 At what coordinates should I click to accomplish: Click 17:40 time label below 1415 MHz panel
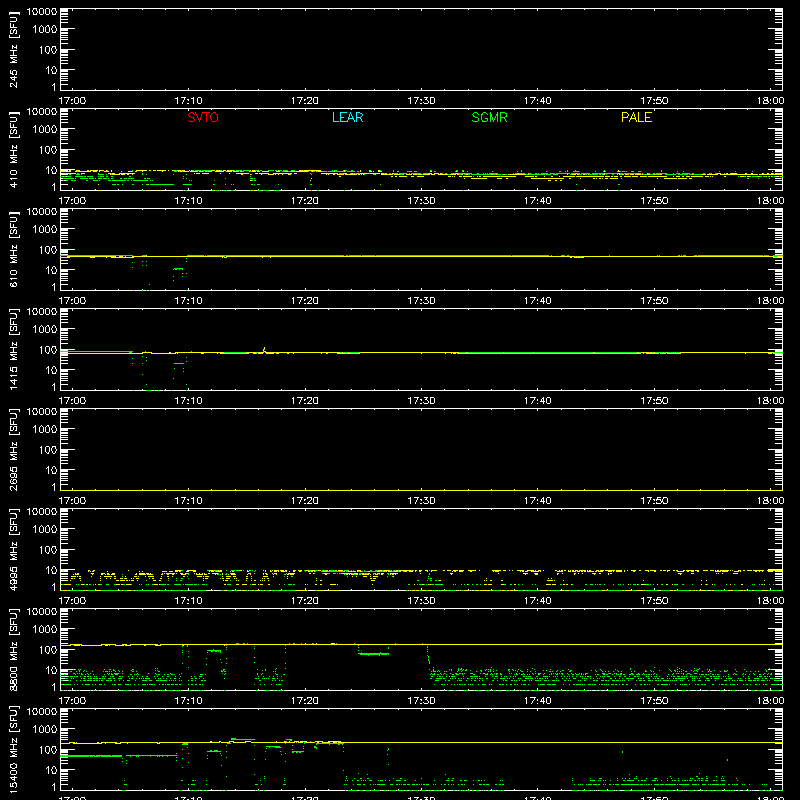tap(537, 401)
